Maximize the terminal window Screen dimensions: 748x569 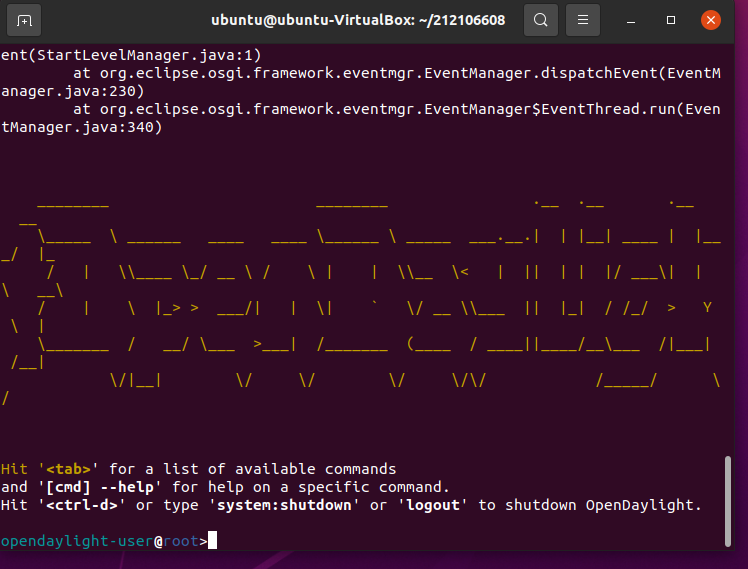(671, 20)
